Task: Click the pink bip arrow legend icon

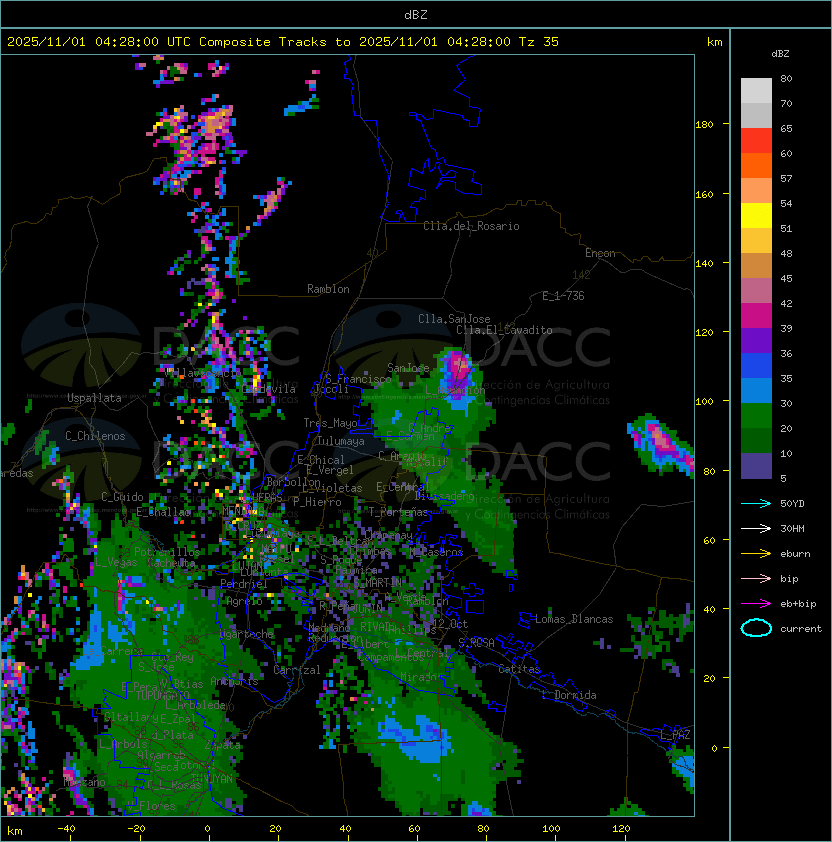Action: pyautogui.click(x=756, y=578)
